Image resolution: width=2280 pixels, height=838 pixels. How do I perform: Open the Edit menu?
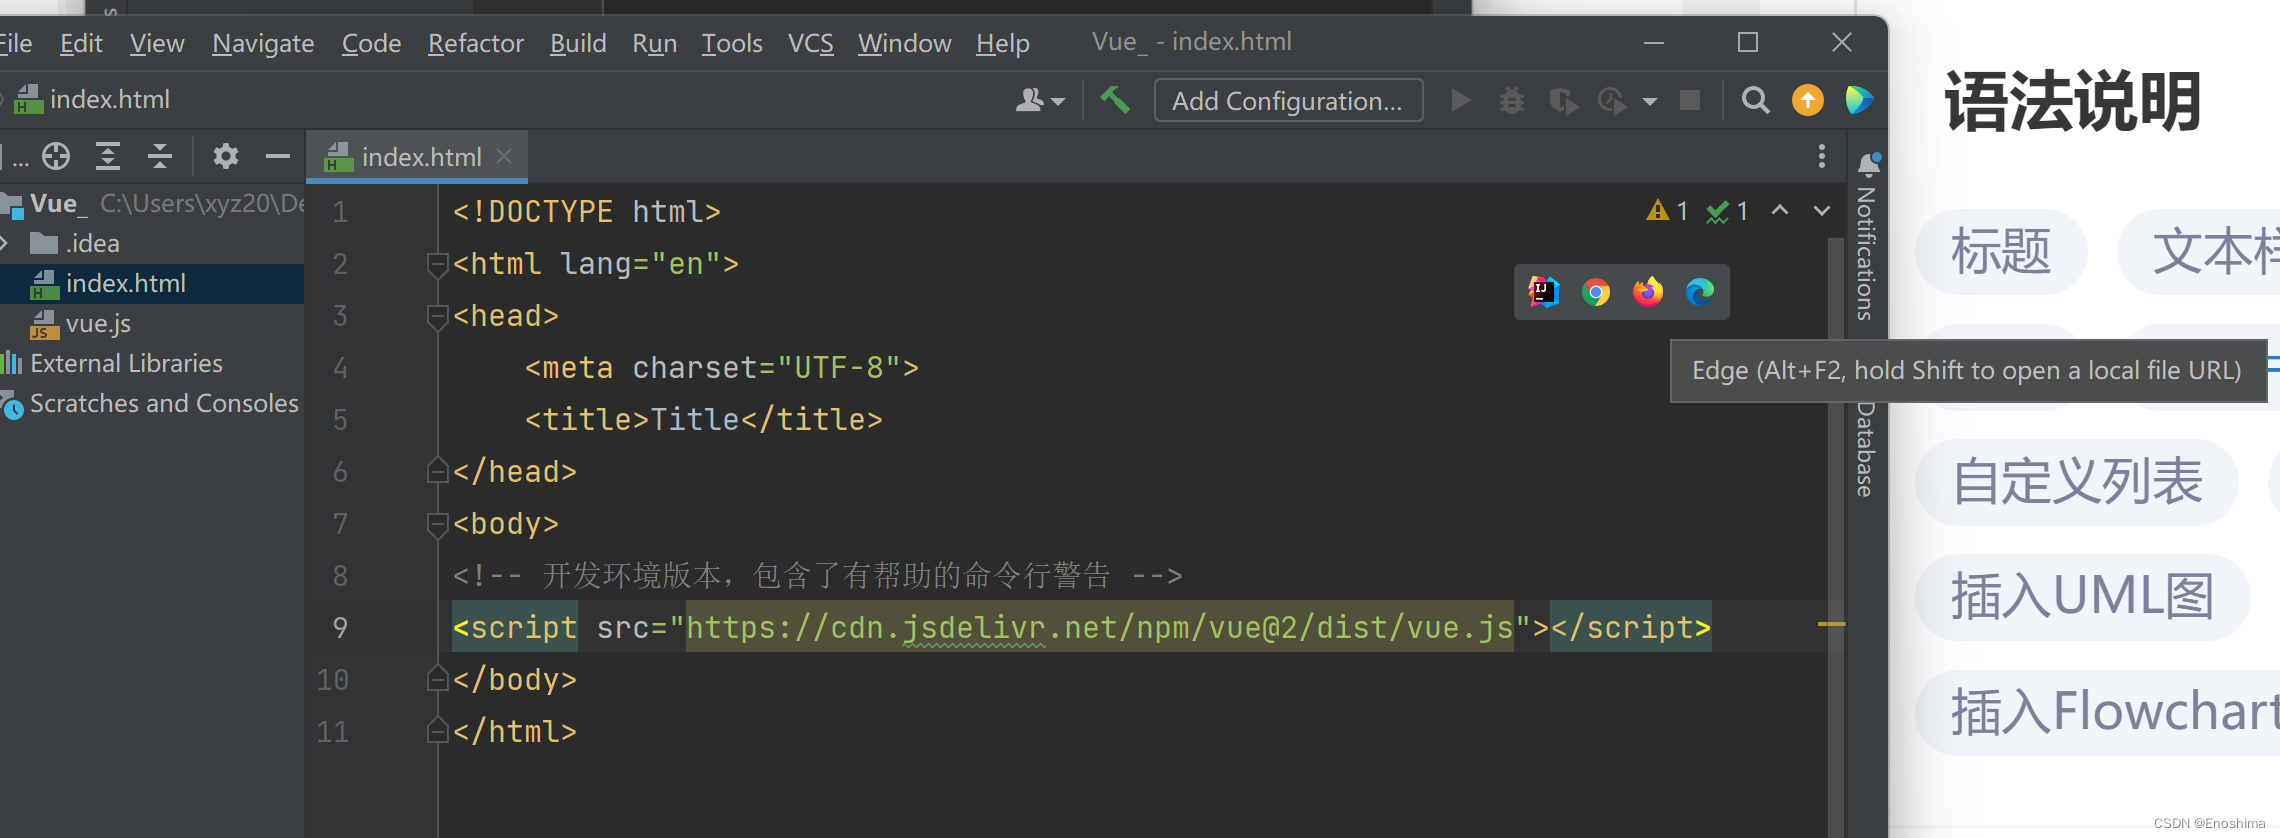[x=81, y=43]
